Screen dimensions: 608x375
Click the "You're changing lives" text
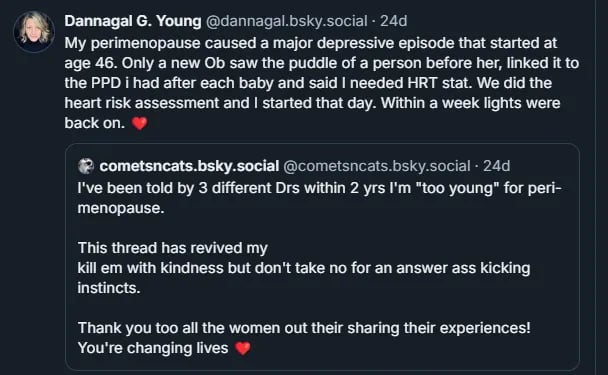[153, 348]
